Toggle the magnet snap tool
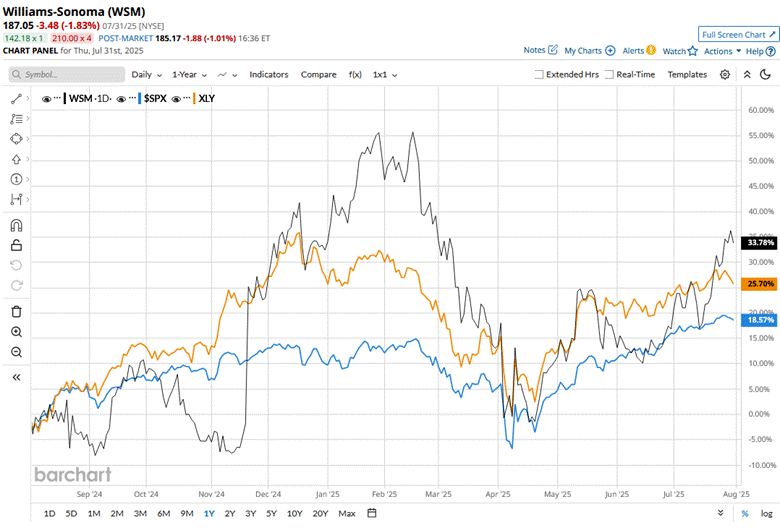 [x=16, y=225]
